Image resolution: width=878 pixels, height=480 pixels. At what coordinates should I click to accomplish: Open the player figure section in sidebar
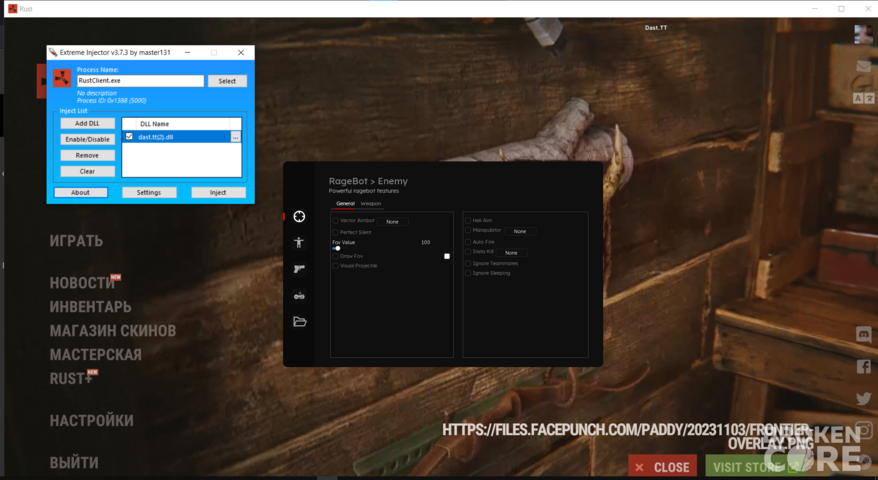coord(299,243)
